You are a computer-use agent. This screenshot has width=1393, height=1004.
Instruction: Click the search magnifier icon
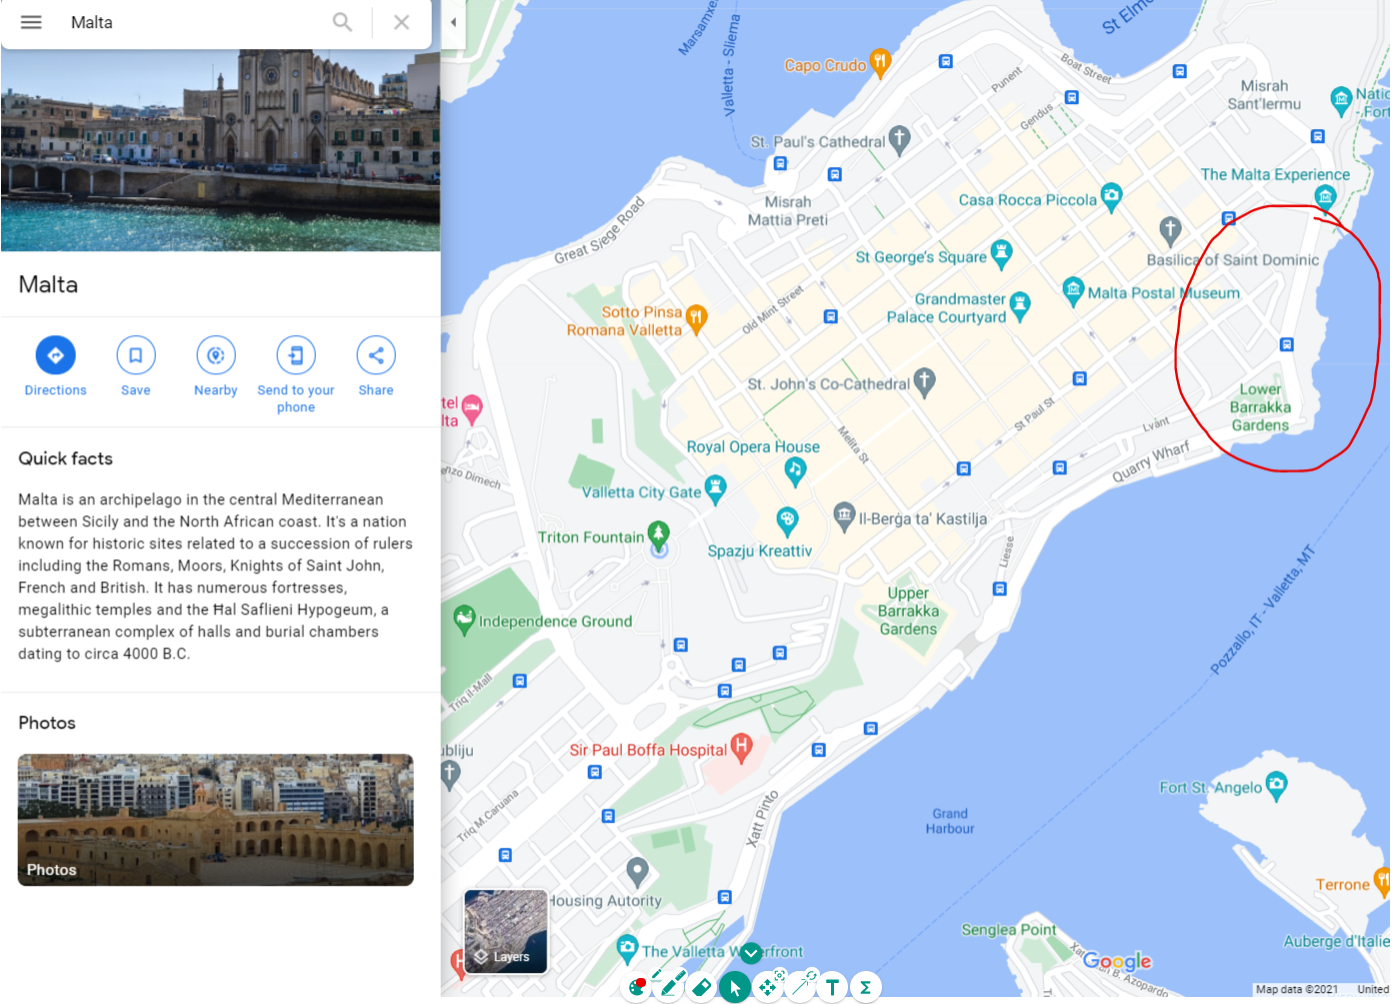342,22
